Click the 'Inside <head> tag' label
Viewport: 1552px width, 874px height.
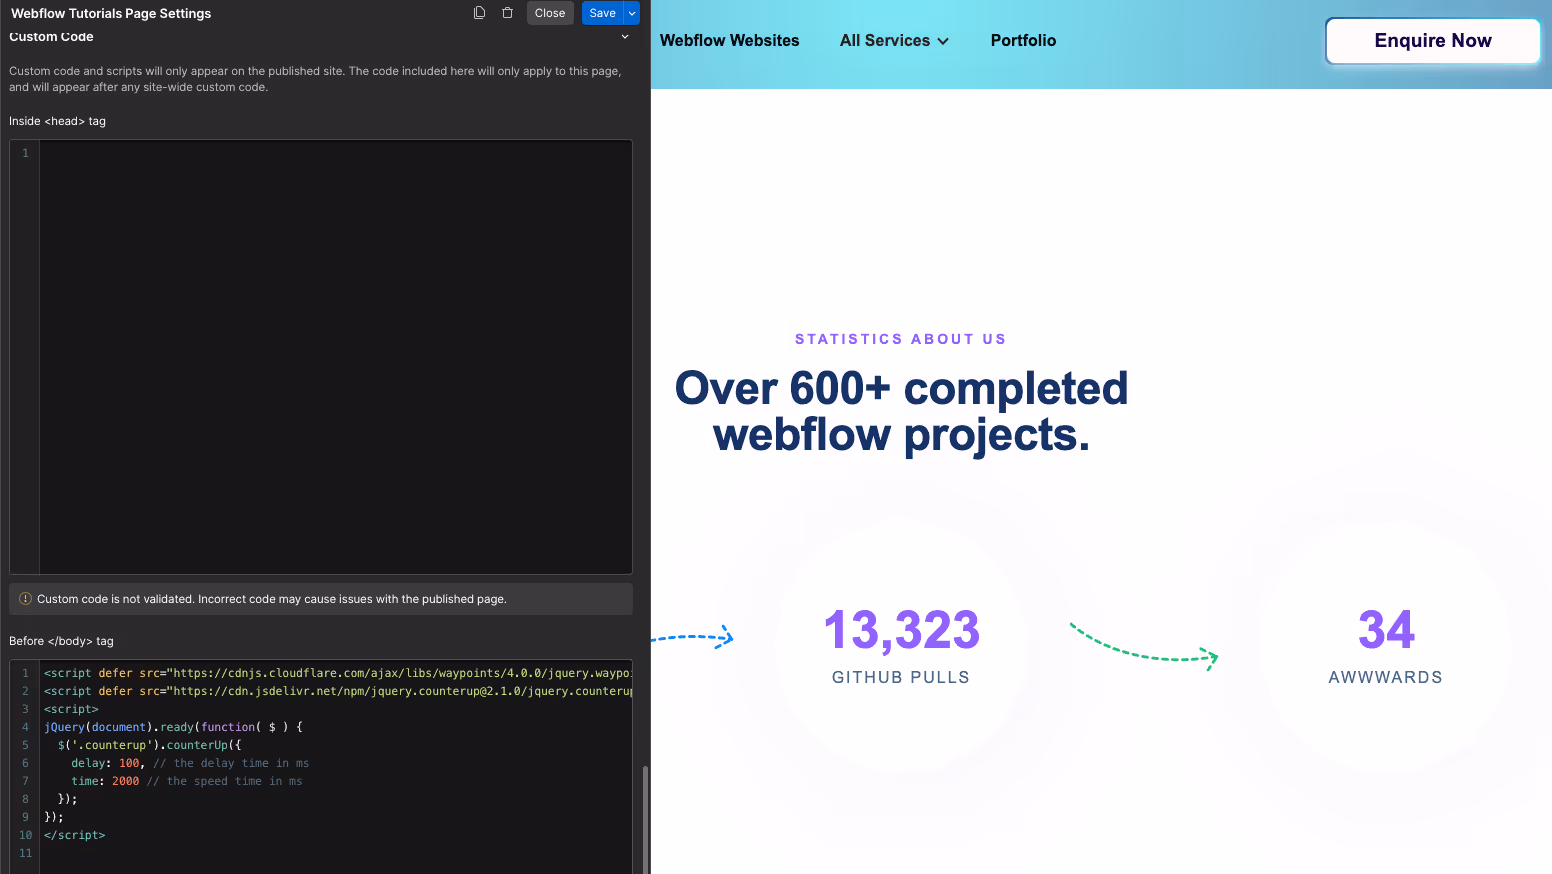pyautogui.click(x=57, y=121)
